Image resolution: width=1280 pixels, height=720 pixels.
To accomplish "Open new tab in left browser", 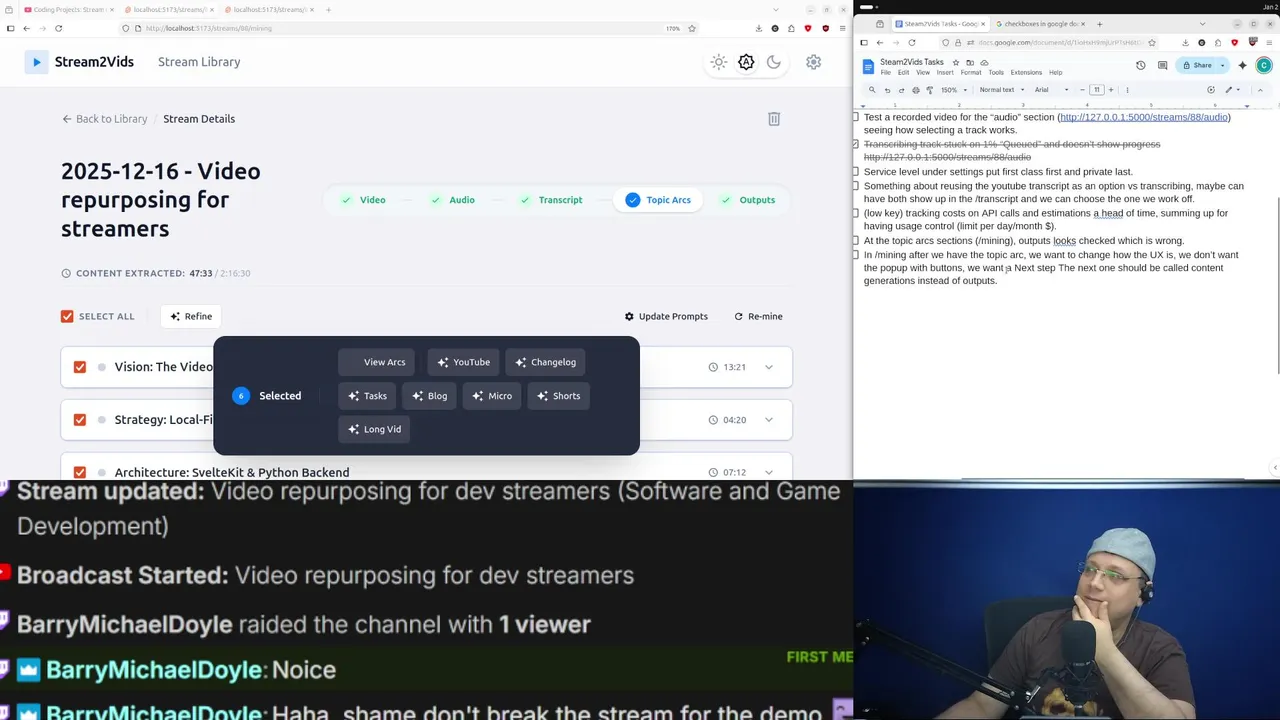I will pos(328,10).
